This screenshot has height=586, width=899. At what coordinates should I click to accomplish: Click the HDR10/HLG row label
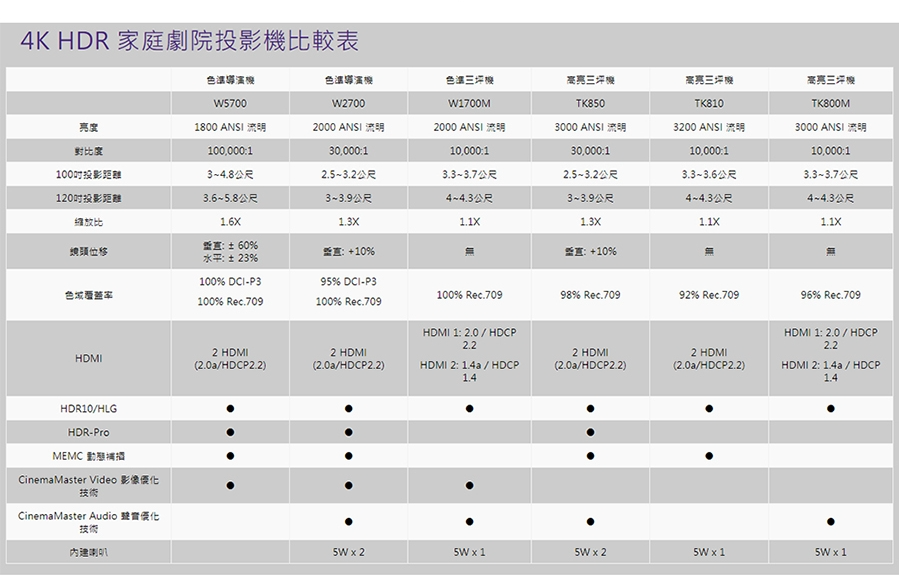(x=88, y=409)
